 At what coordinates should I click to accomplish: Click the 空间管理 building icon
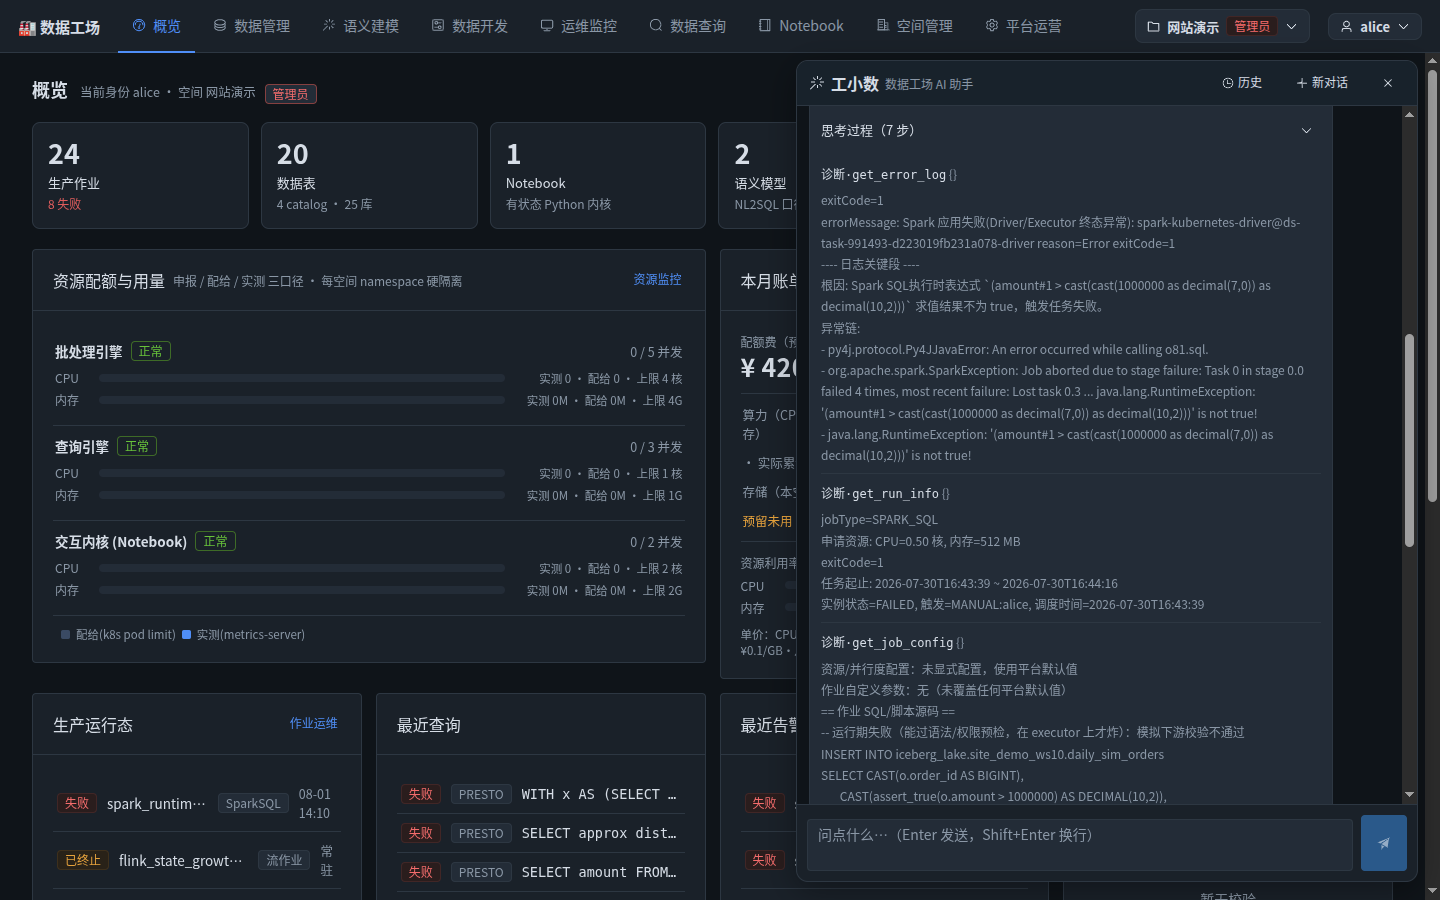click(x=883, y=26)
